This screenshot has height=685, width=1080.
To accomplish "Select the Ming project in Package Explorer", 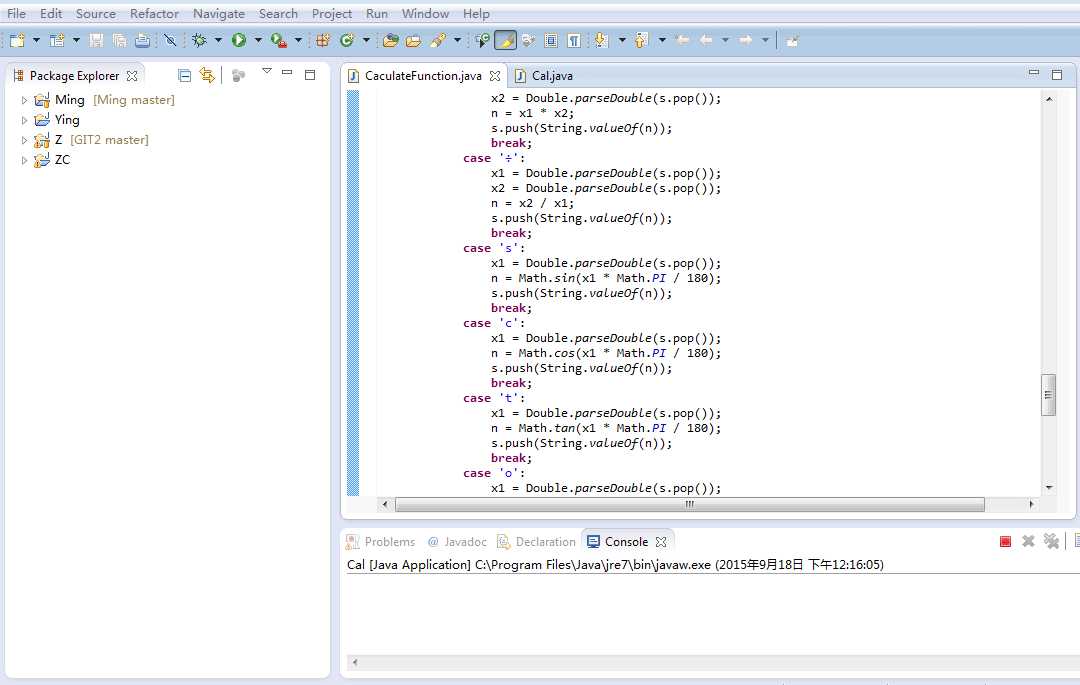I will click(x=105, y=100).
